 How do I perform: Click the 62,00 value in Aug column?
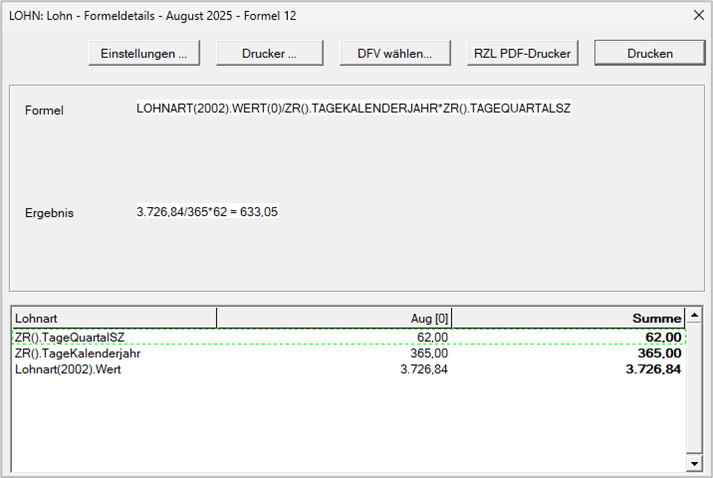pyautogui.click(x=432, y=337)
